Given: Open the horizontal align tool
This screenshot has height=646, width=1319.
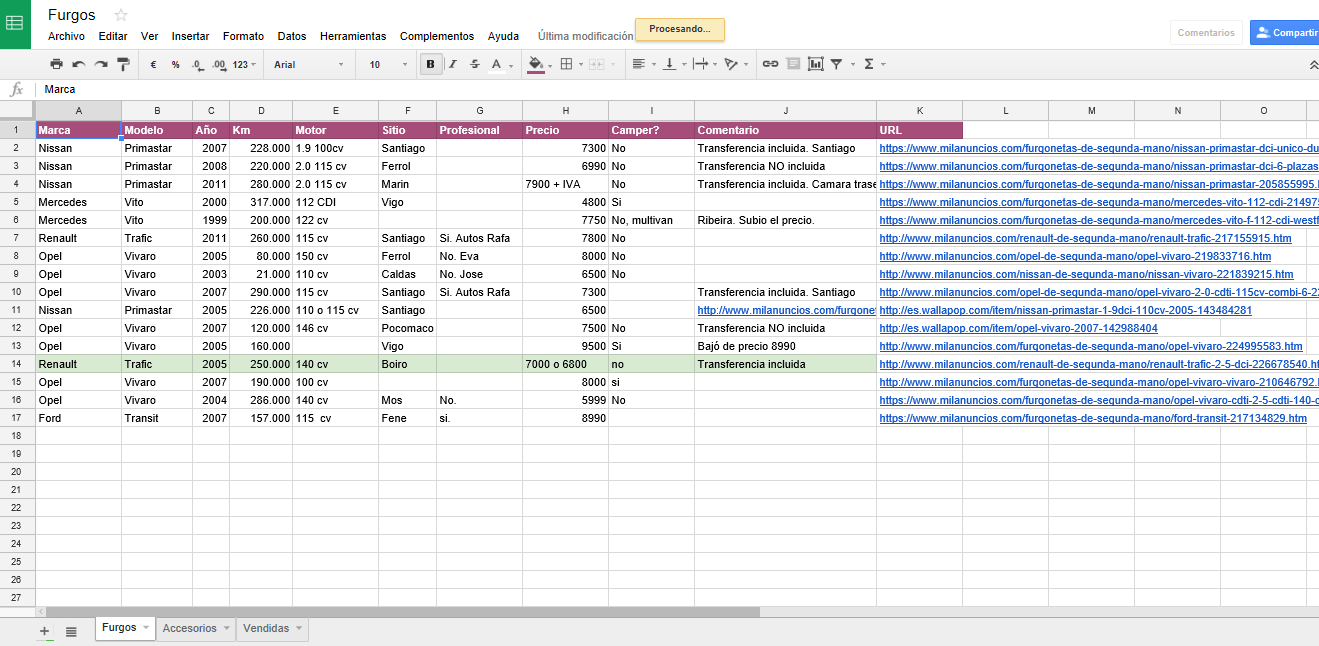Looking at the screenshot, I should (639, 64).
